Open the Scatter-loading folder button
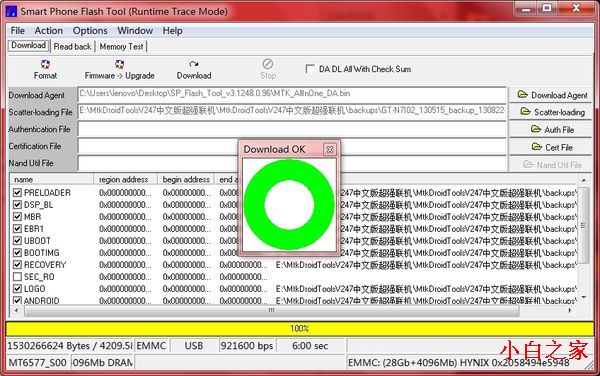Viewport: 600px width, 376px height. coord(550,112)
